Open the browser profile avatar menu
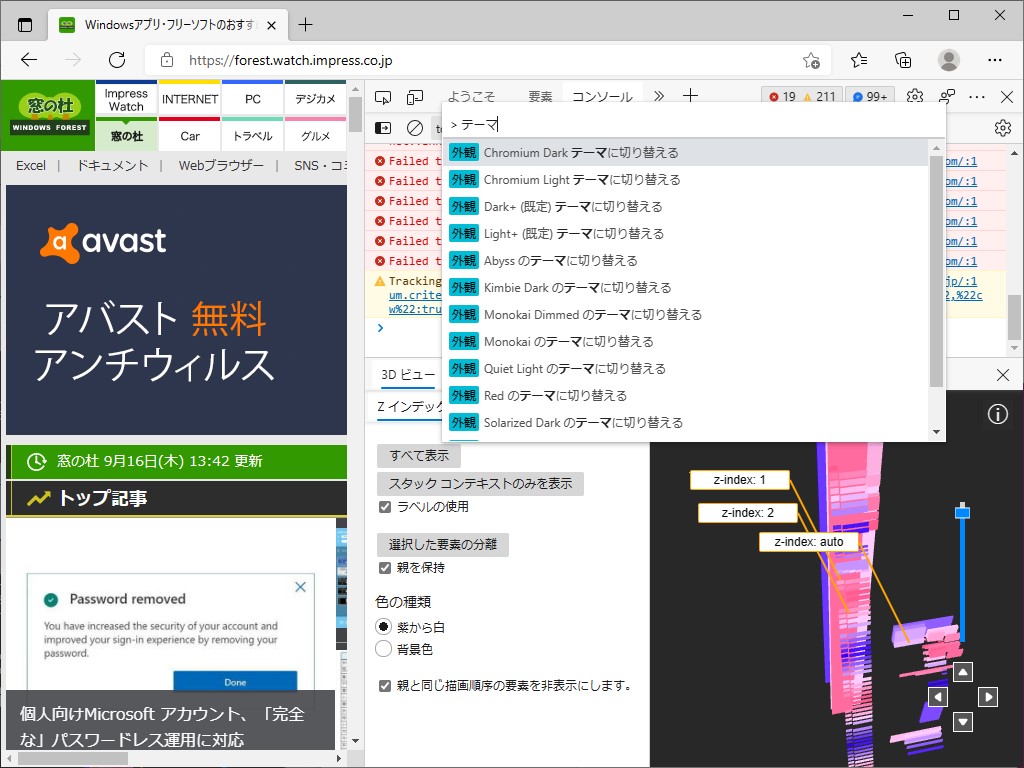The width and height of the screenshot is (1024, 768). (948, 60)
